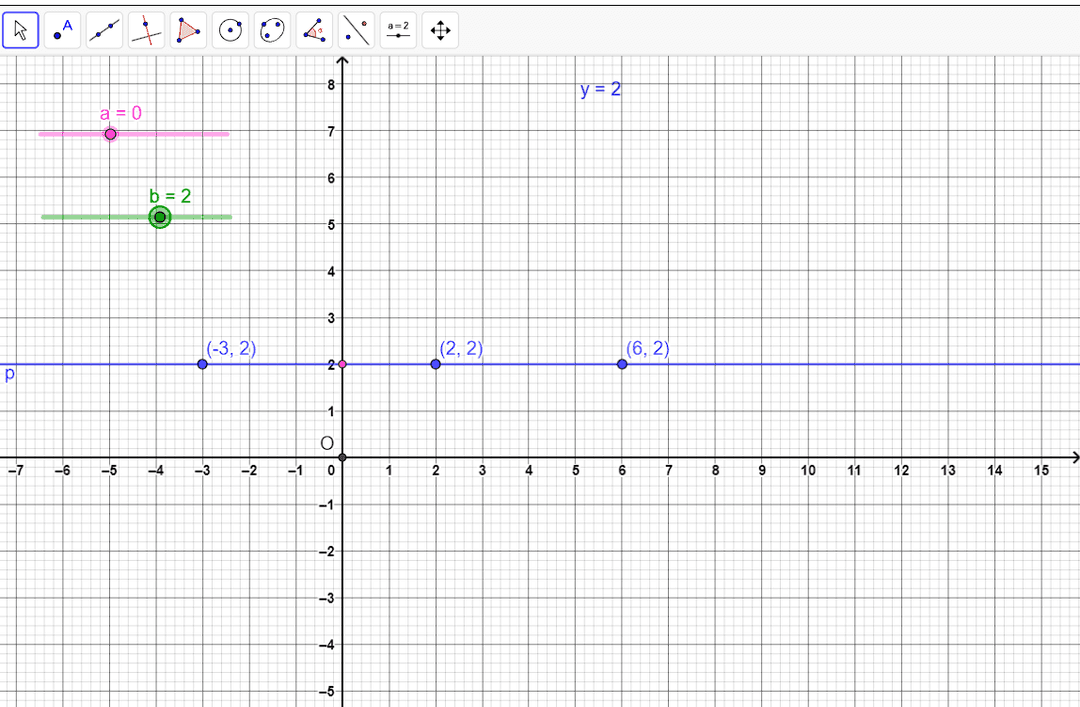Click the y = 2 equation label

(600, 90)
